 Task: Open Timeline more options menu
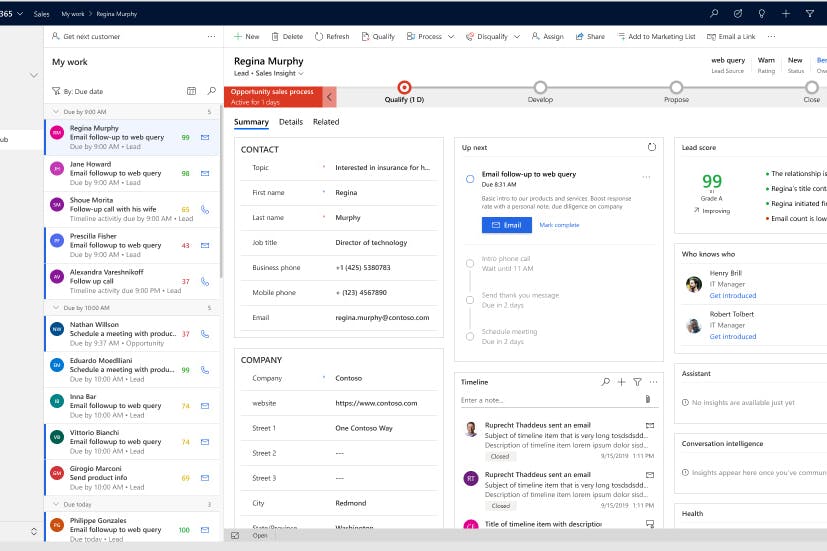653,382
